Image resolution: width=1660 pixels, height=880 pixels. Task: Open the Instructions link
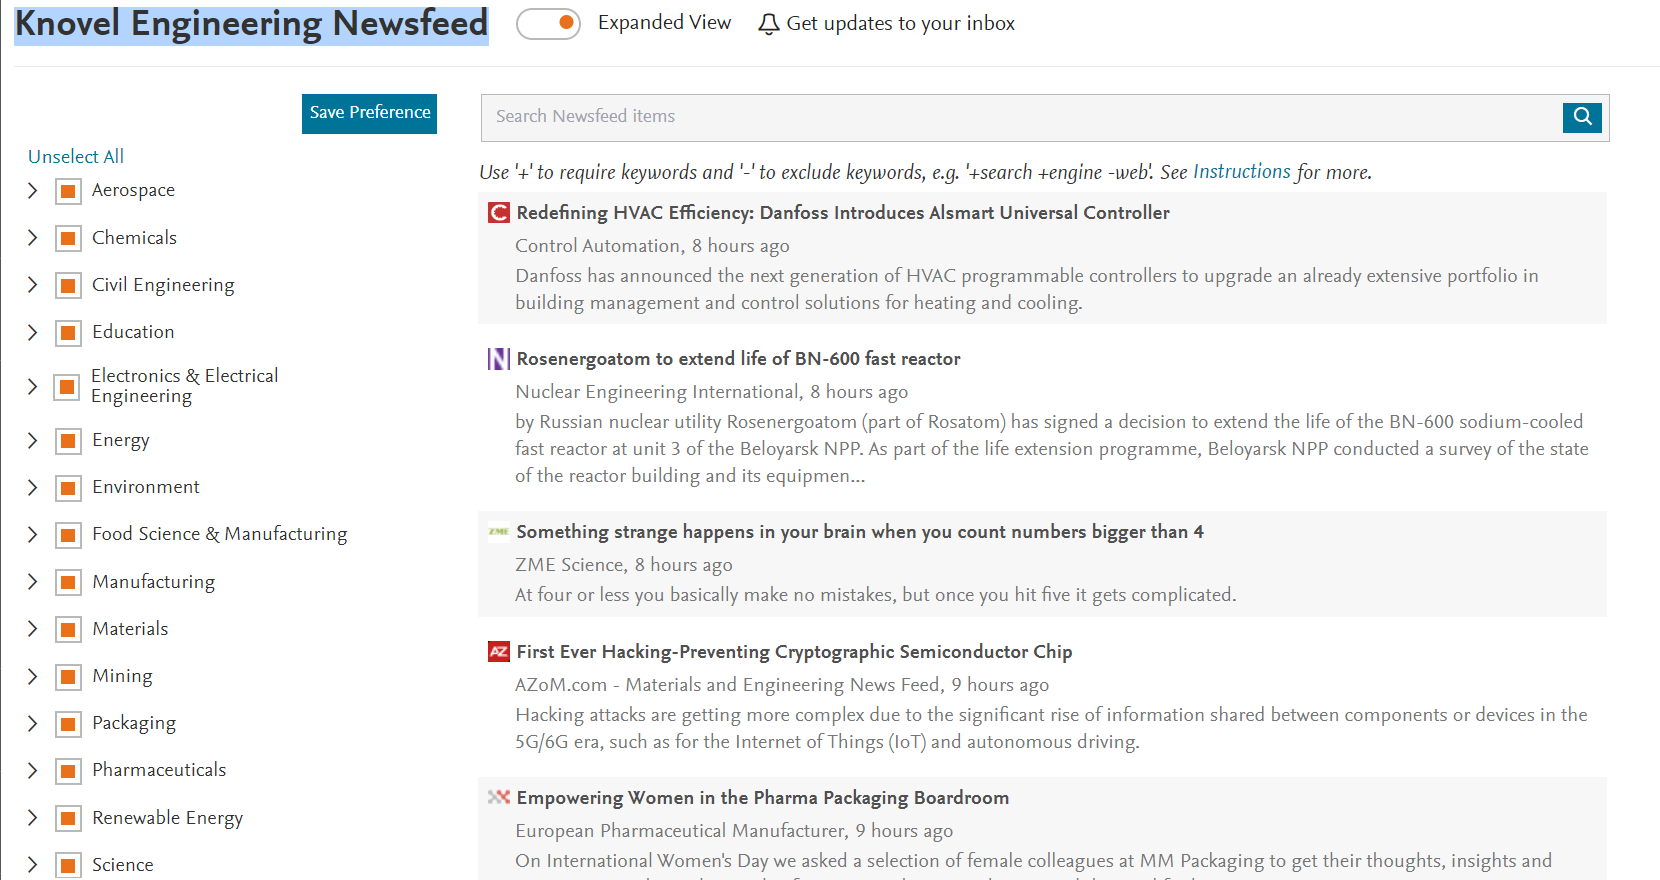point(1241,172)
